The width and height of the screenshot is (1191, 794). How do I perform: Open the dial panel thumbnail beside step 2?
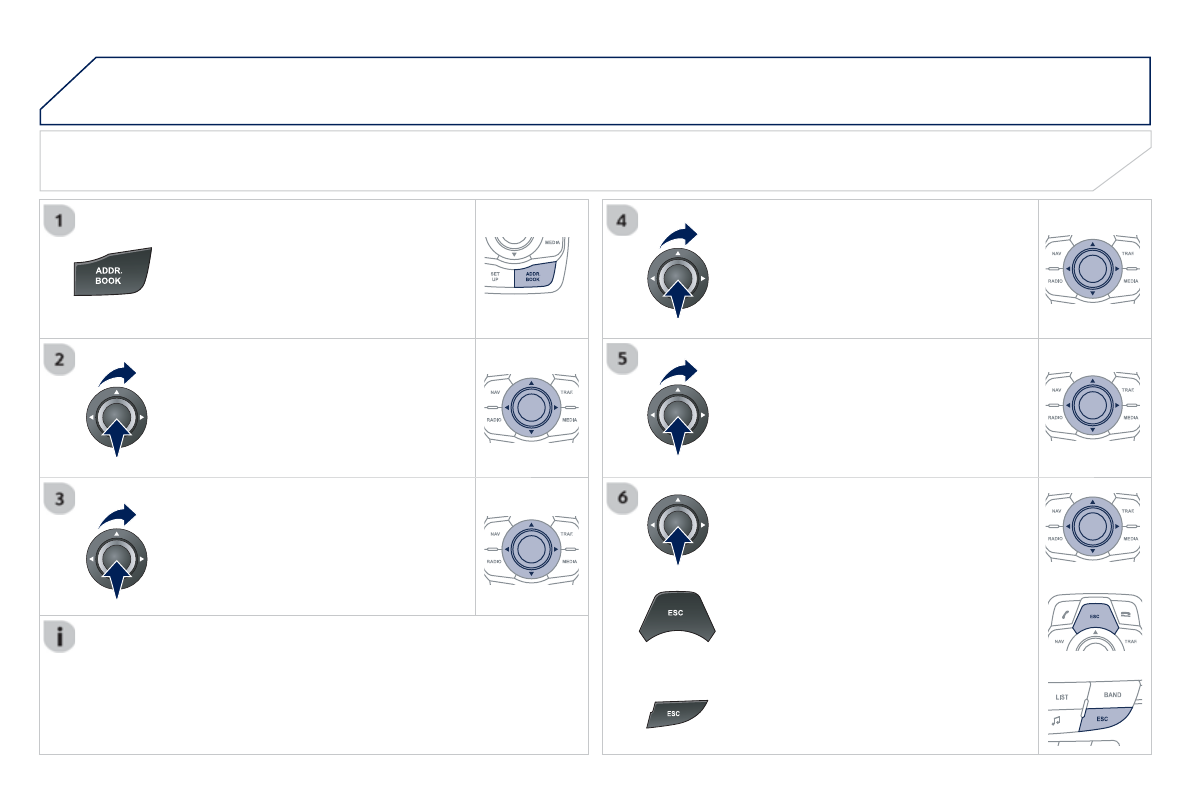click(530, 407)
